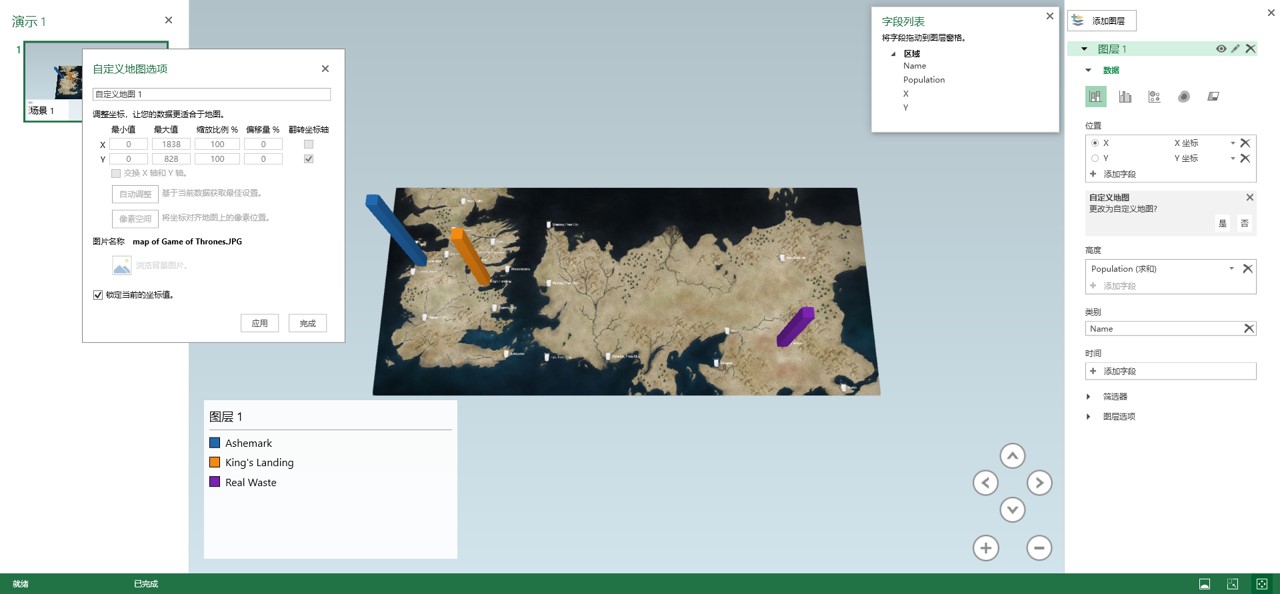Open the X 坐标 type dropdown
This screenshot has height=594, width=1280.
click(1232, 143)
